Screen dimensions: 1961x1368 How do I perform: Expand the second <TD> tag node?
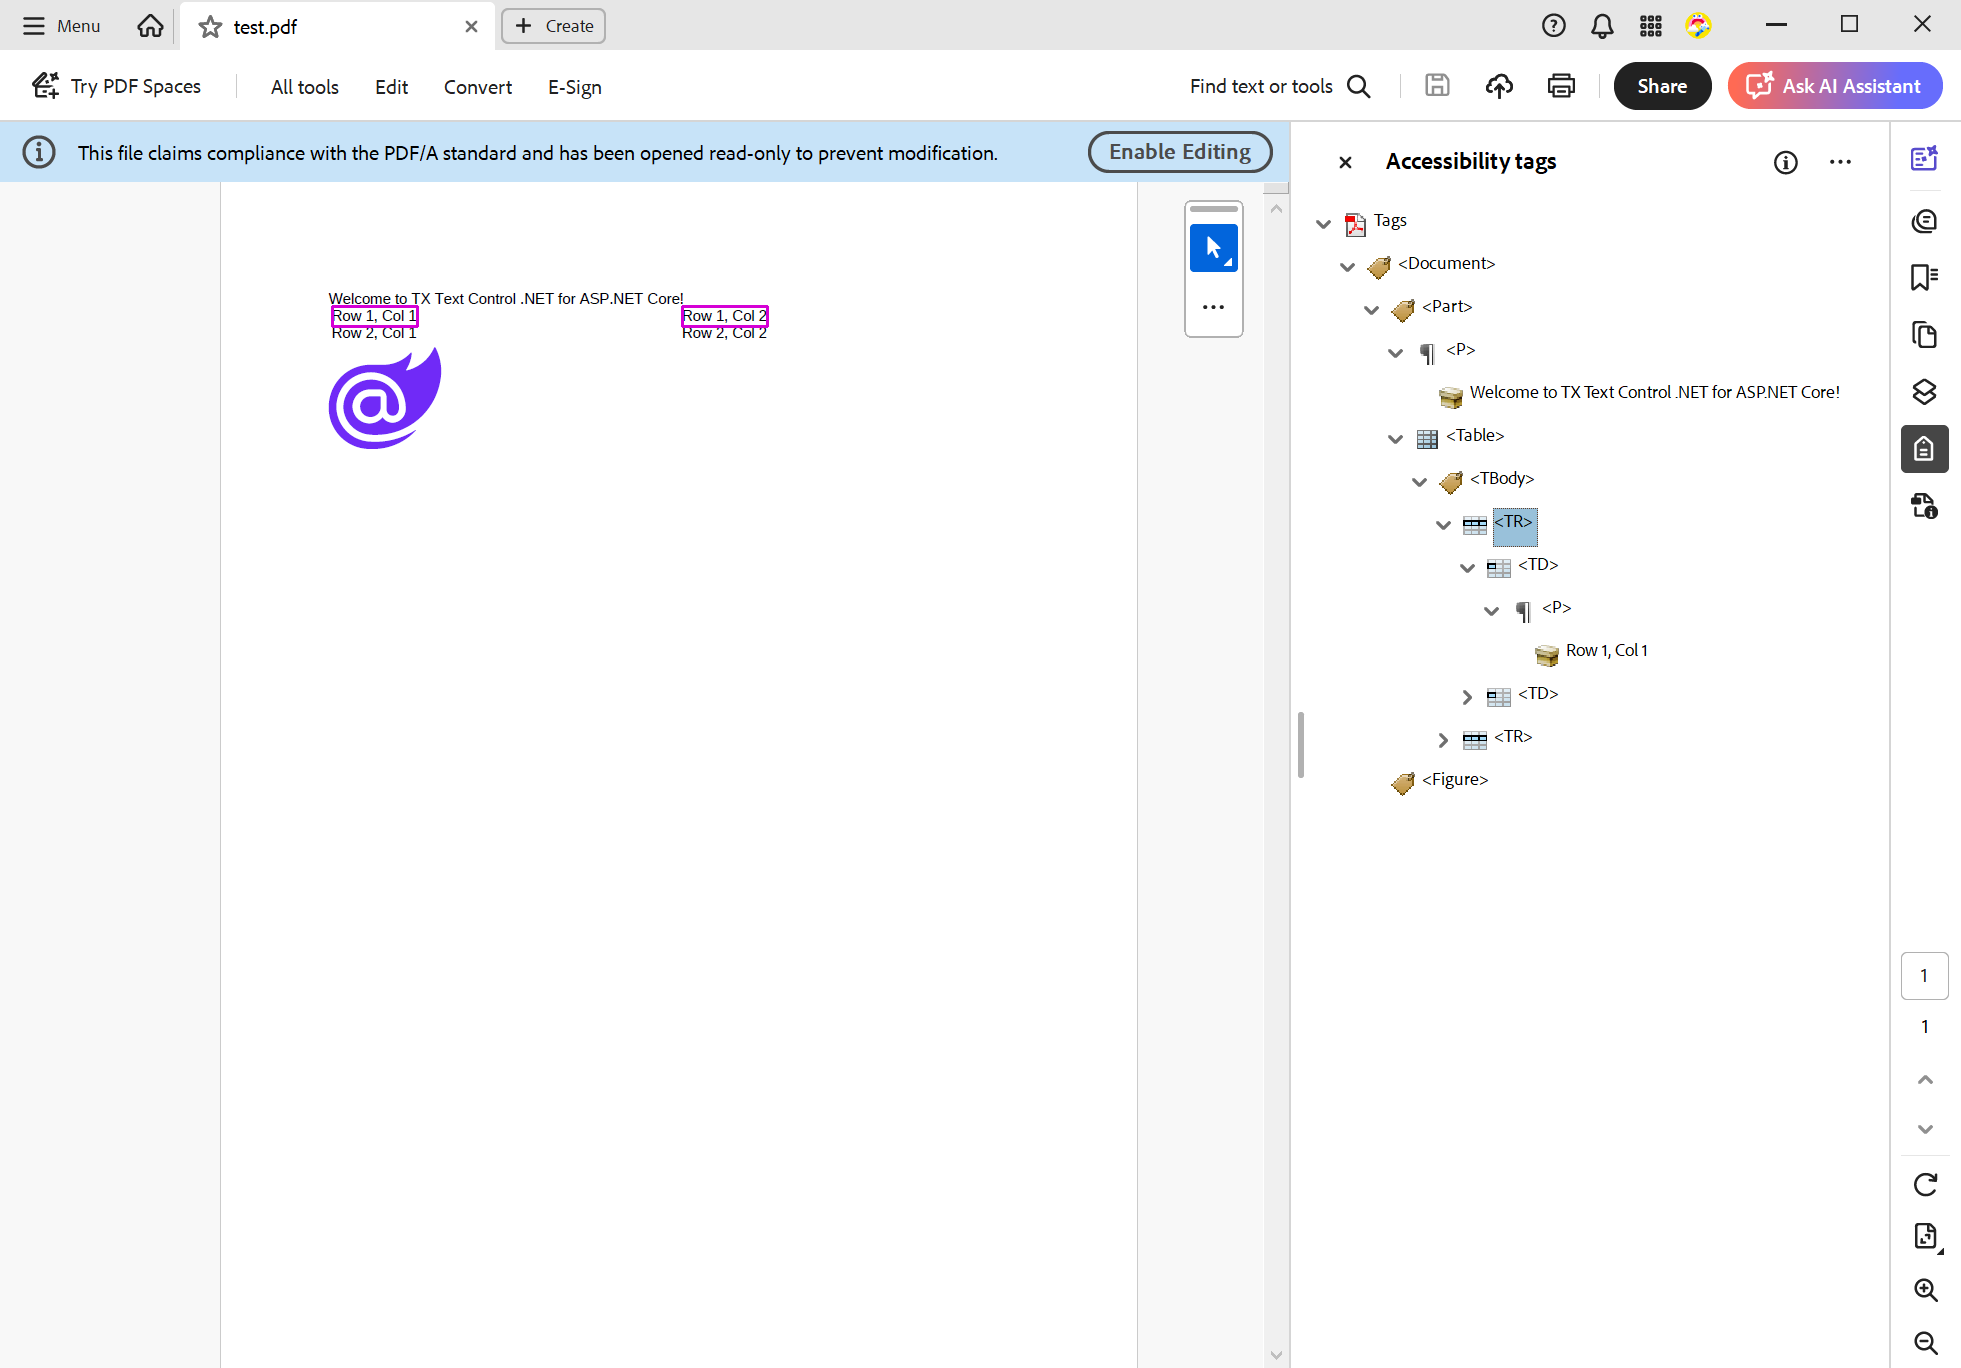pos(1467,696)
